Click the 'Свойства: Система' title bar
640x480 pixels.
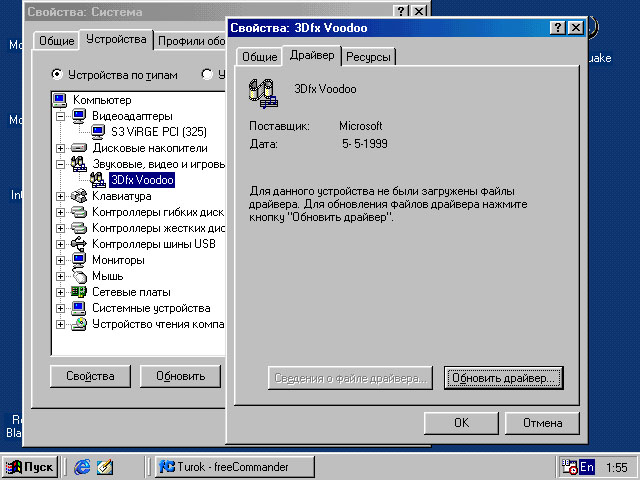[208, 11]
